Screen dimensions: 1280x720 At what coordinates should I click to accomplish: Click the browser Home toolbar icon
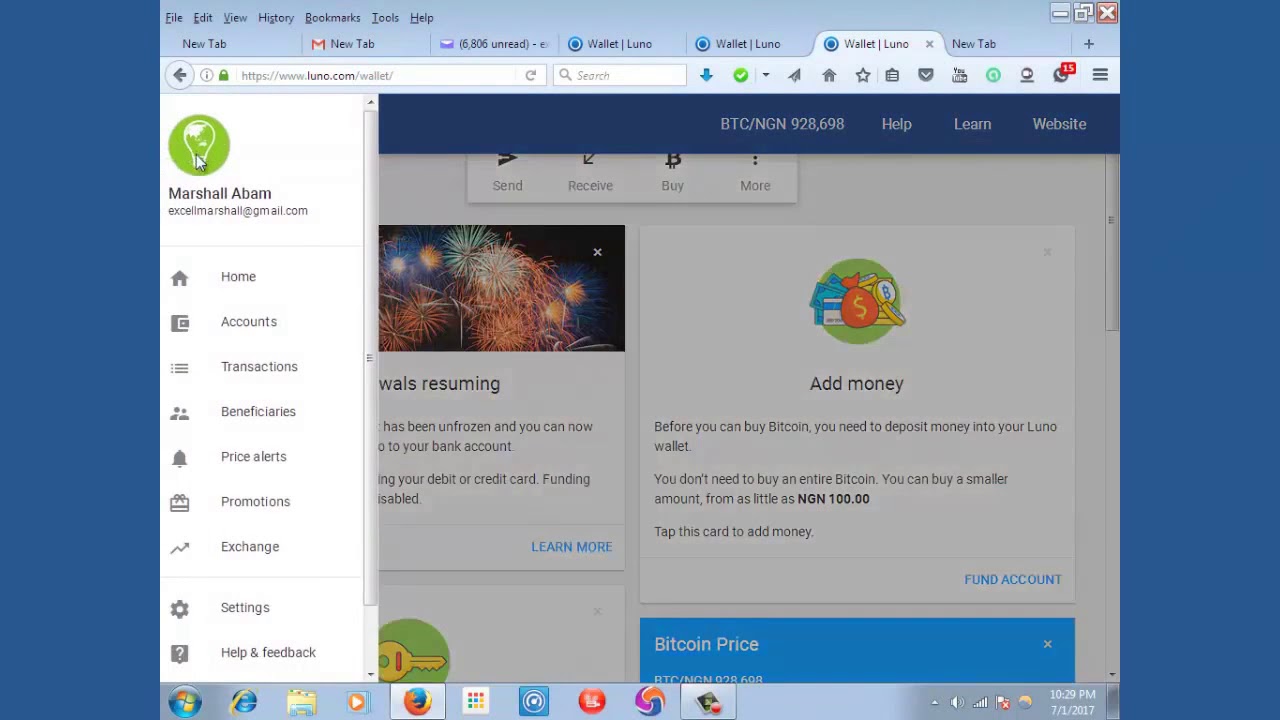pyautogui.click(x=829, y=75)
